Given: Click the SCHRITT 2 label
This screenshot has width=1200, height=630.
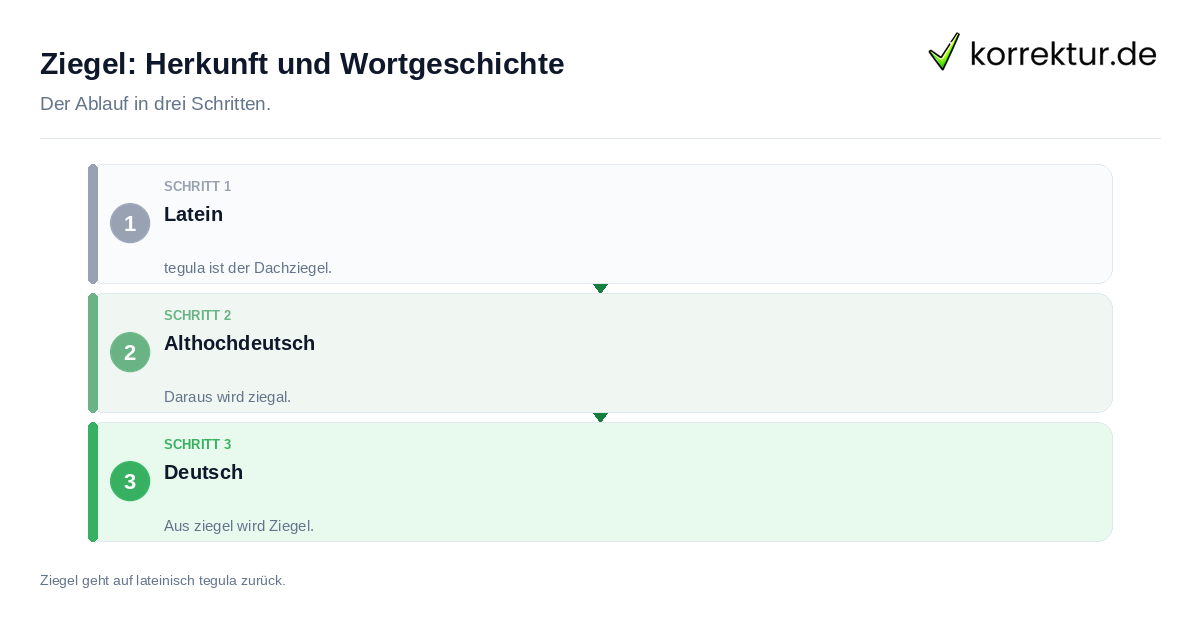Looking at the screenshot, I should coord(197,316).
